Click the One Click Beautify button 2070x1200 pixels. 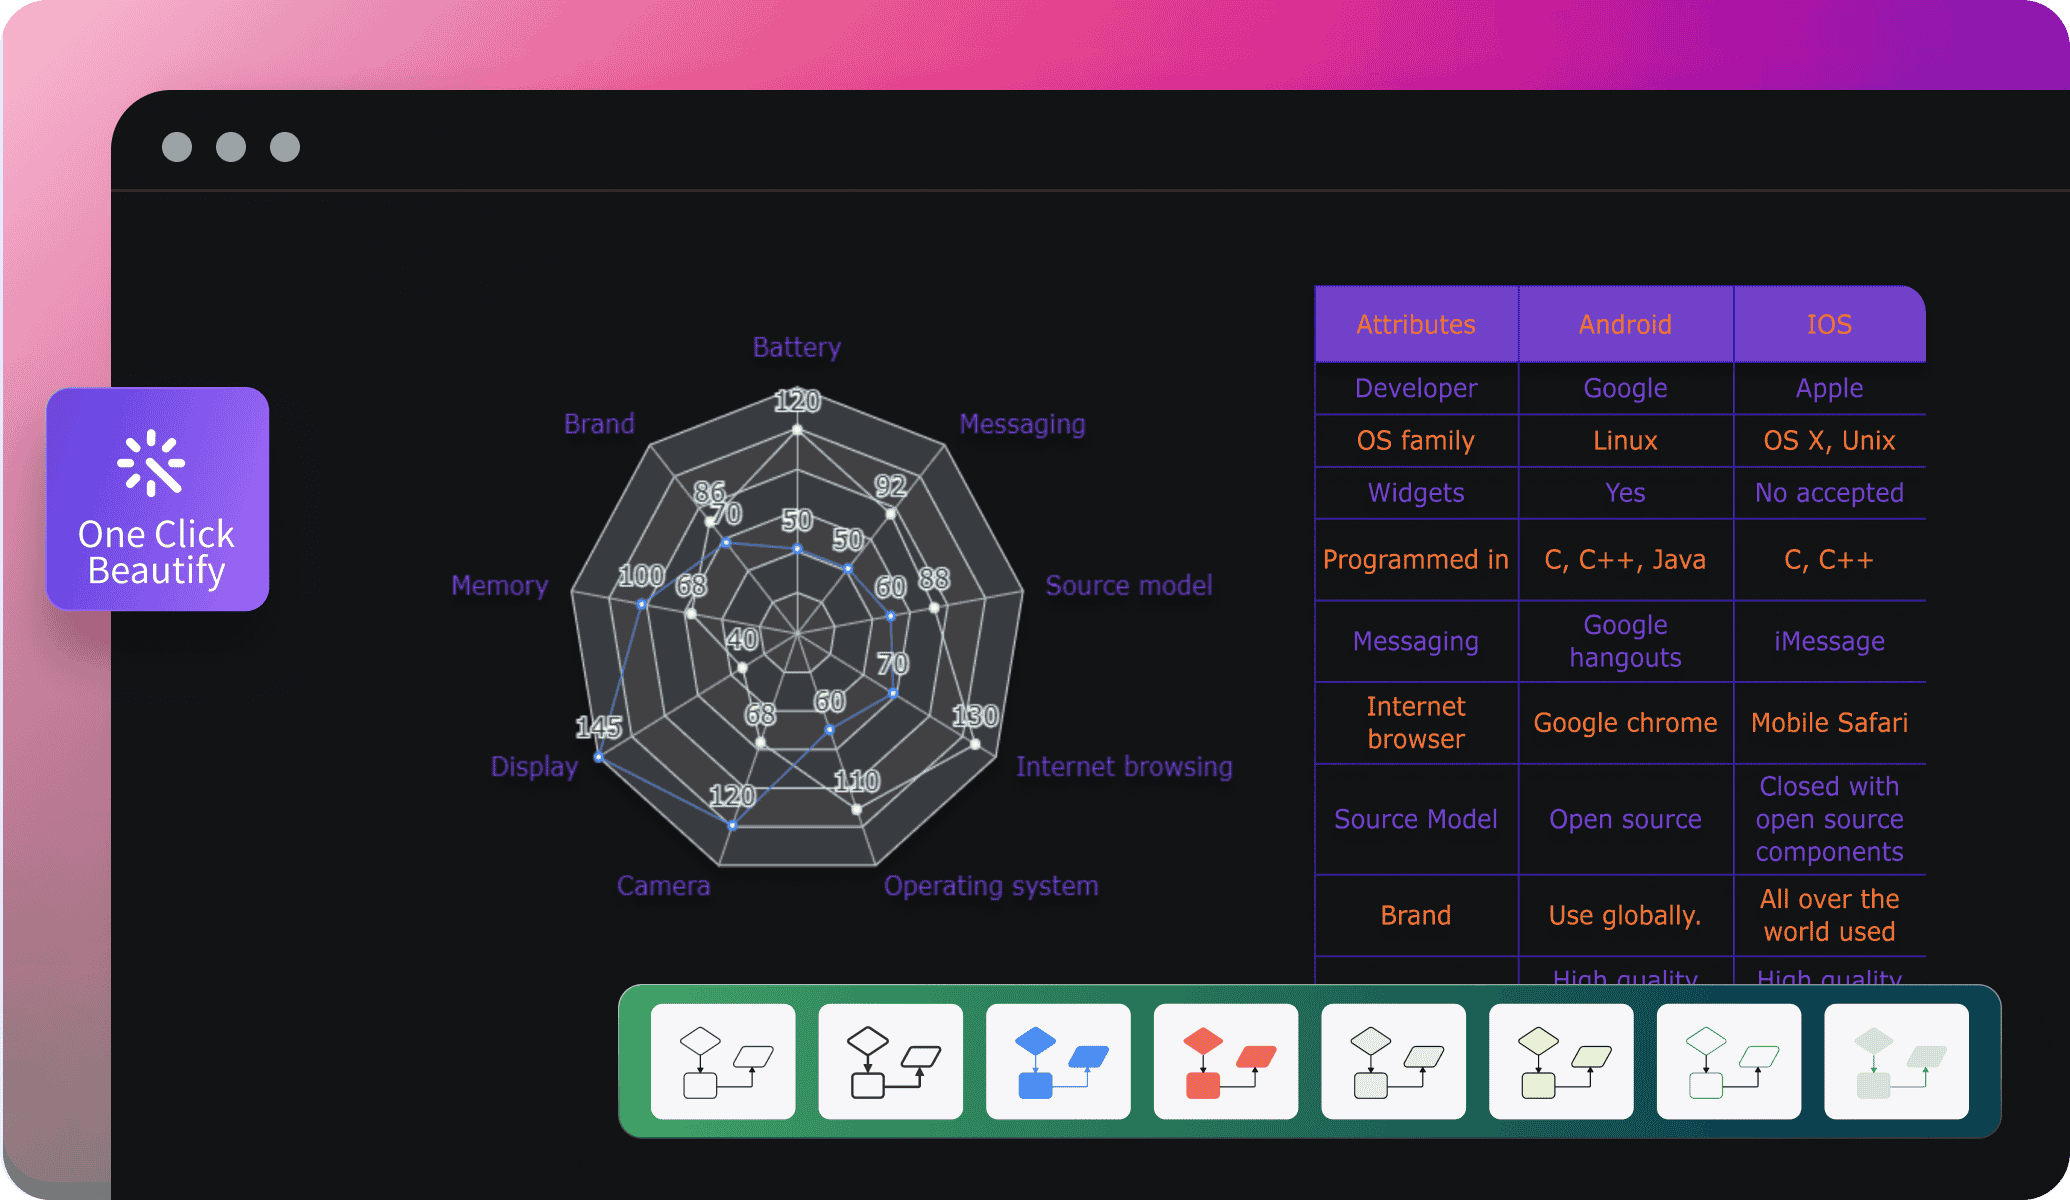[x=157, y=499]
